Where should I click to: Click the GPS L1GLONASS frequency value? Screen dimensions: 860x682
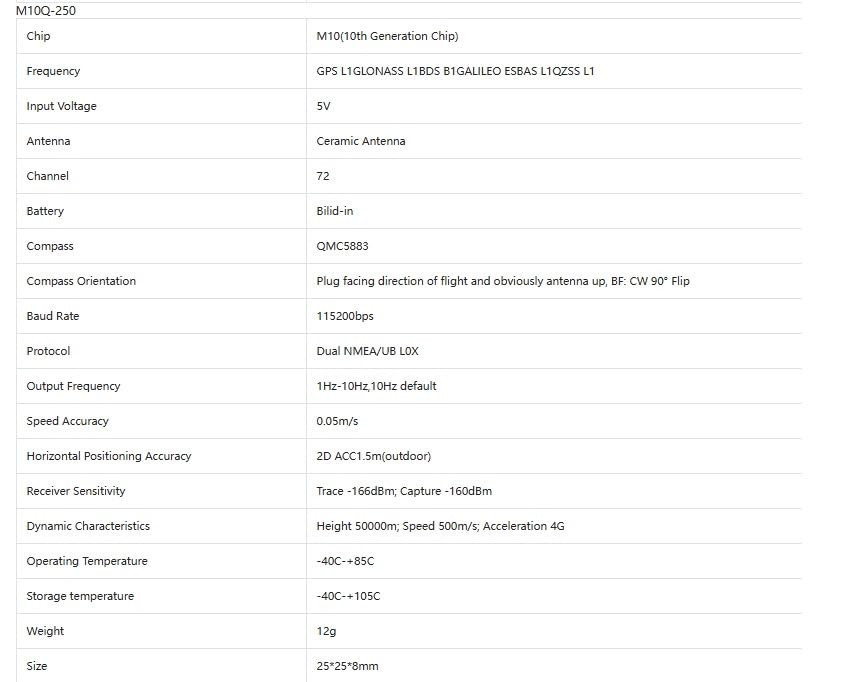[x=455, y=71]
